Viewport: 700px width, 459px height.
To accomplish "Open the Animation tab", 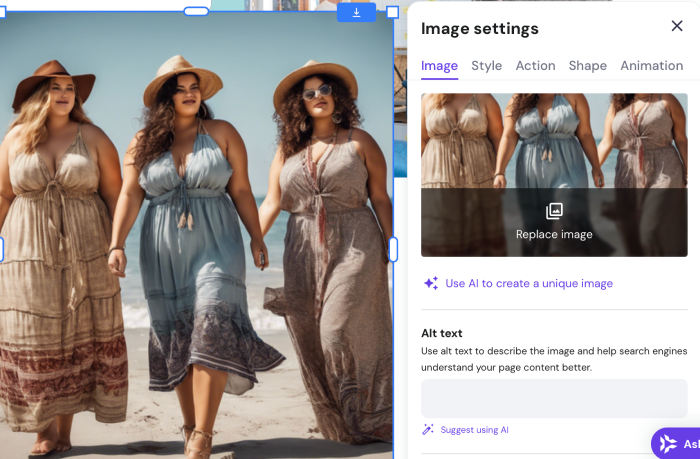I will coord(651,66).
